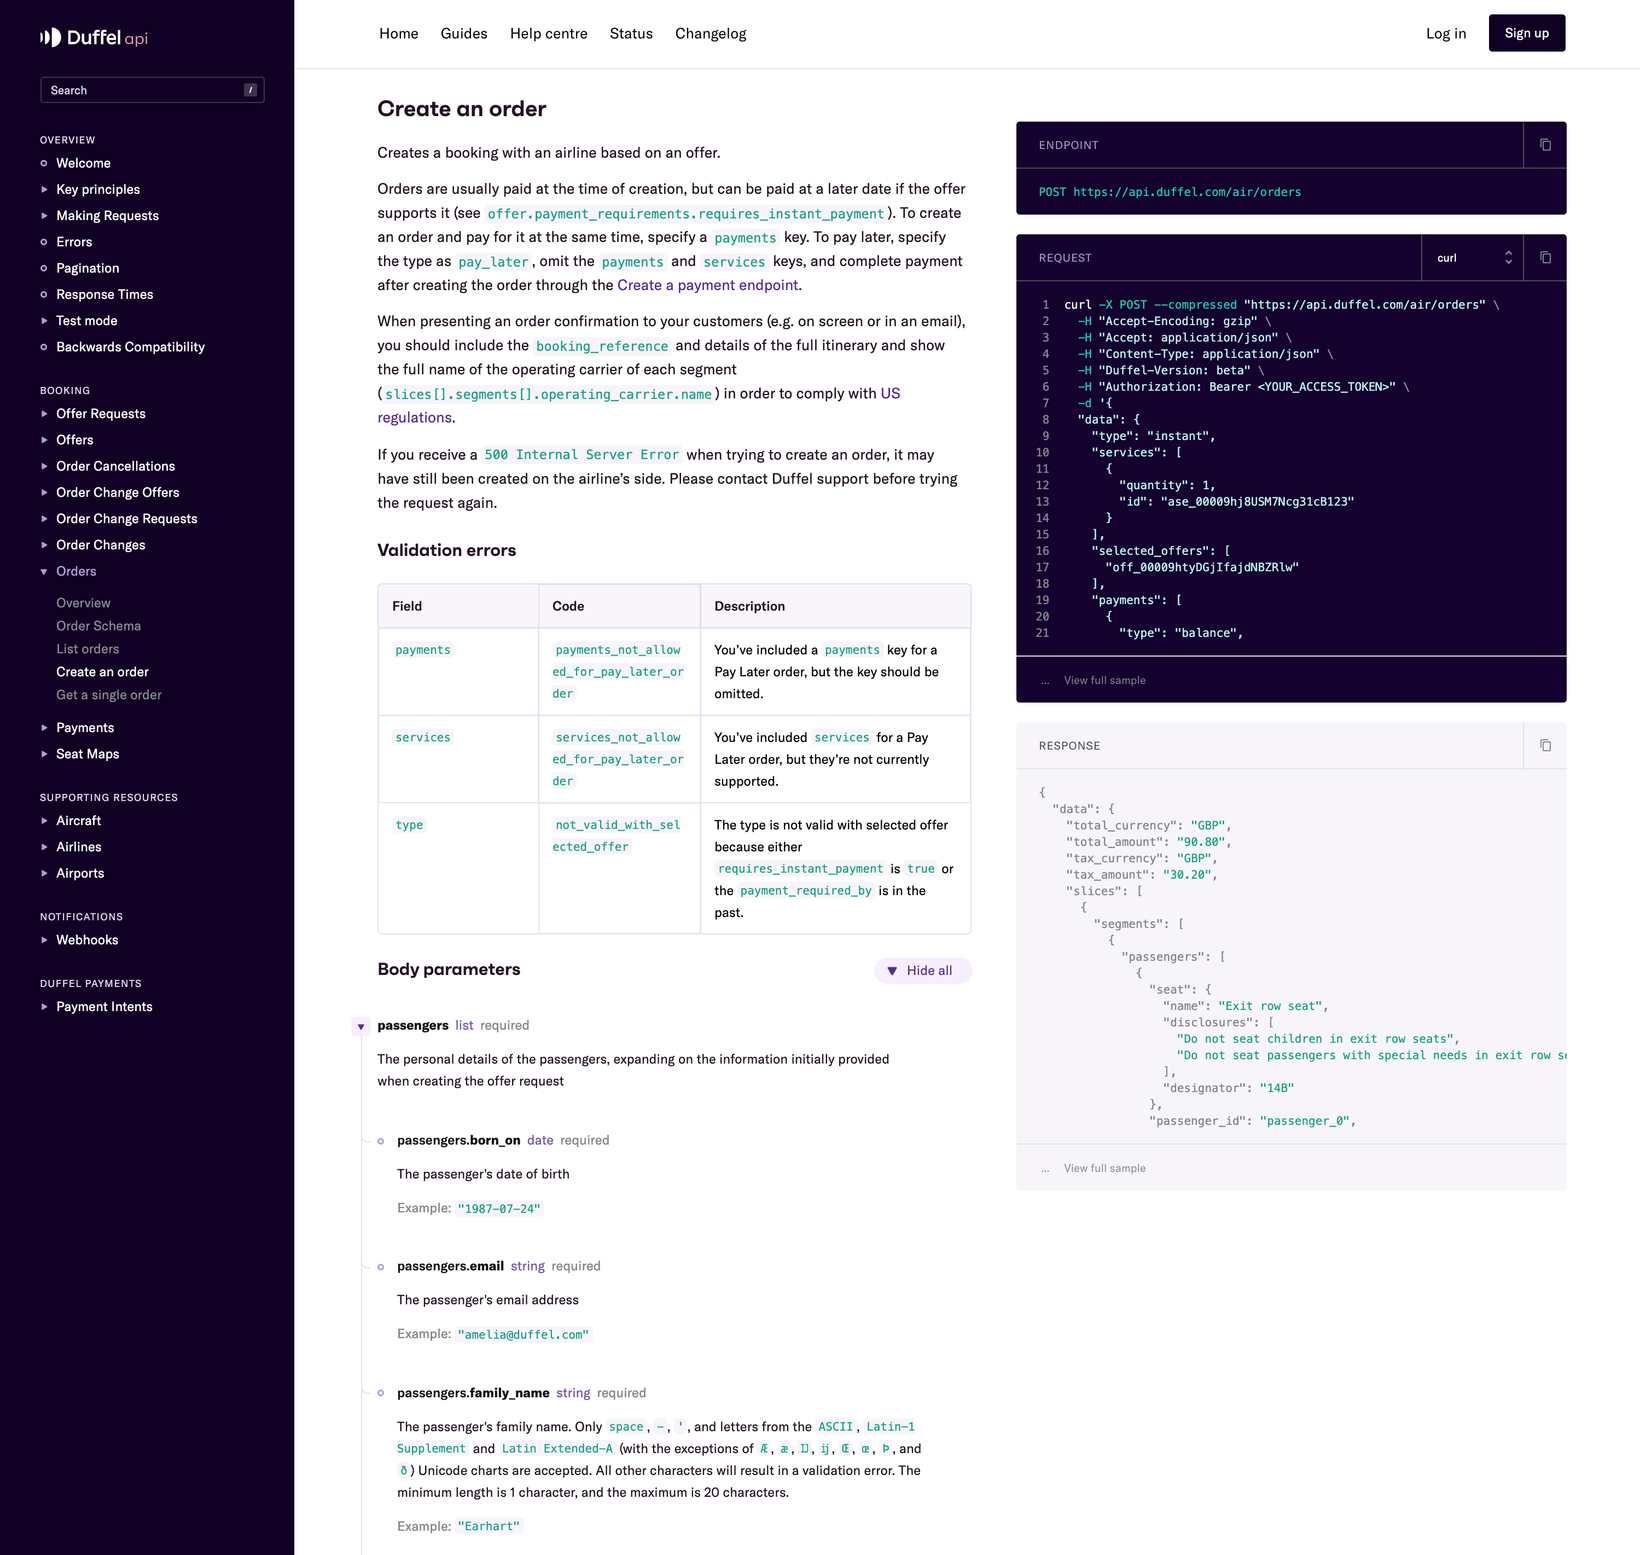Click the Log in link
The image size is (1640, 1555).
point(1446,33)
